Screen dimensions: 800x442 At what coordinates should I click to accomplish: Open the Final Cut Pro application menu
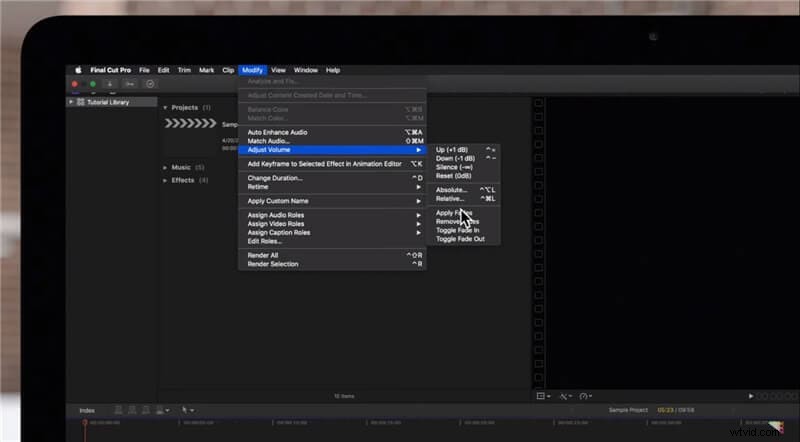coord(111,70)
